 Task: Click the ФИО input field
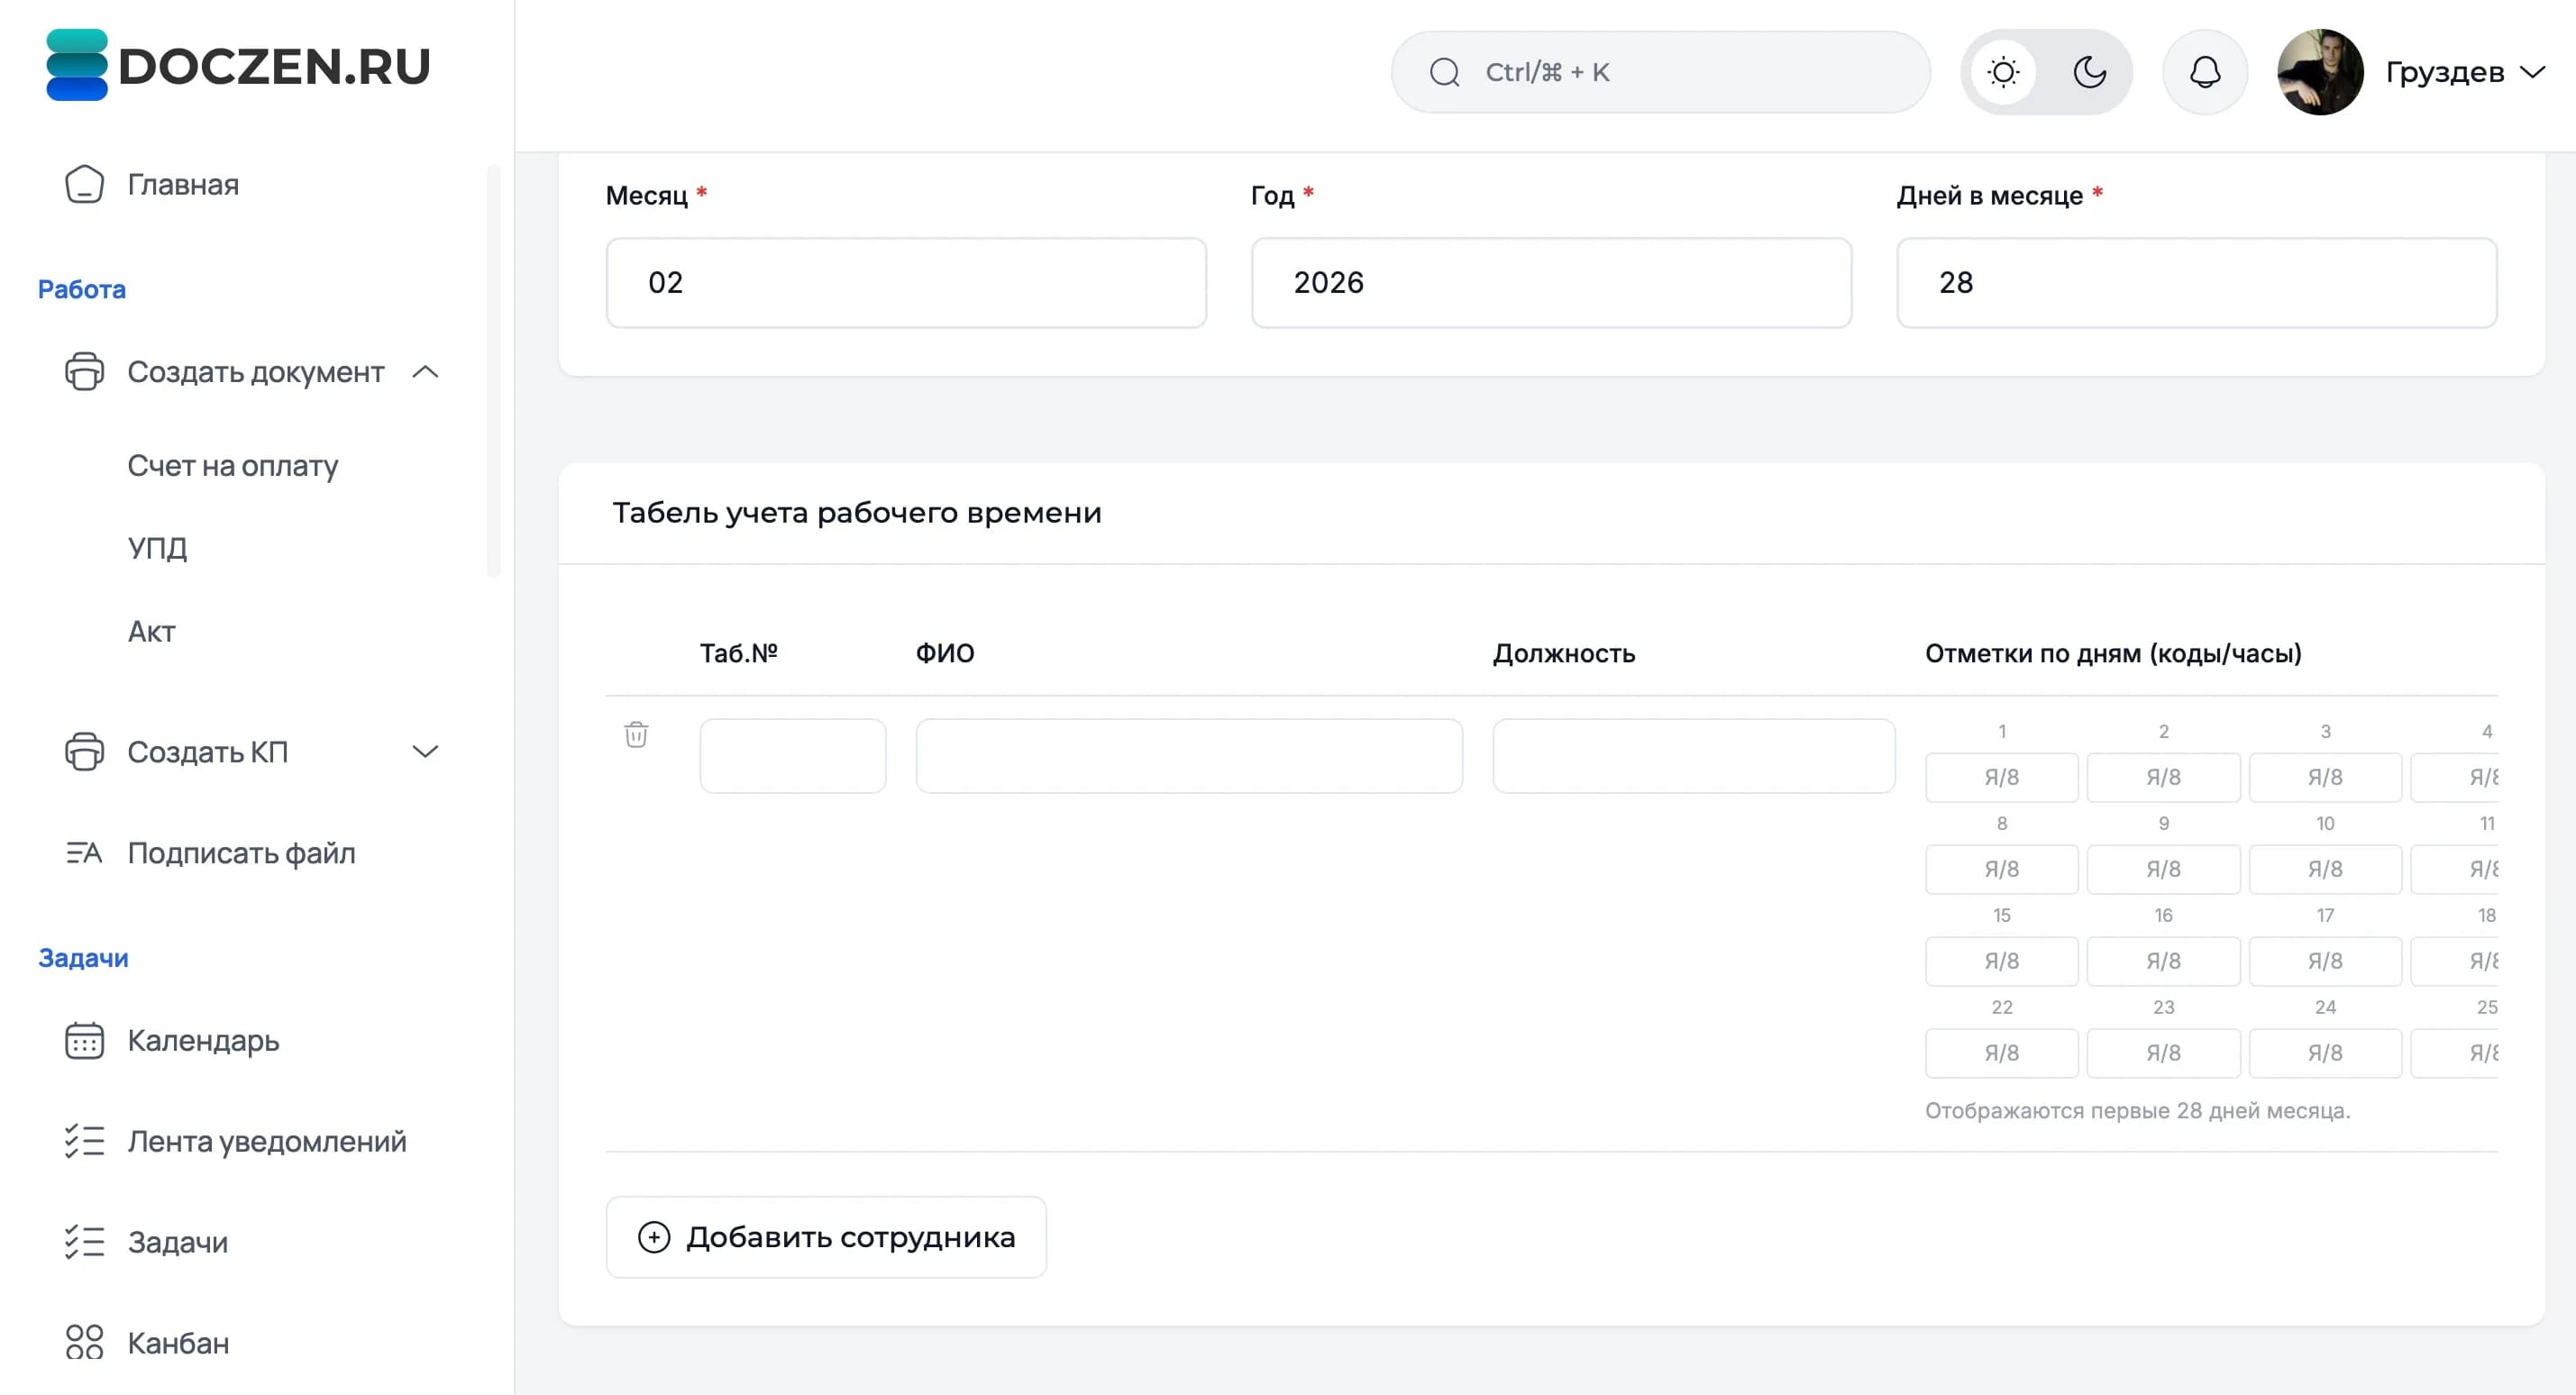(1189, 756)
